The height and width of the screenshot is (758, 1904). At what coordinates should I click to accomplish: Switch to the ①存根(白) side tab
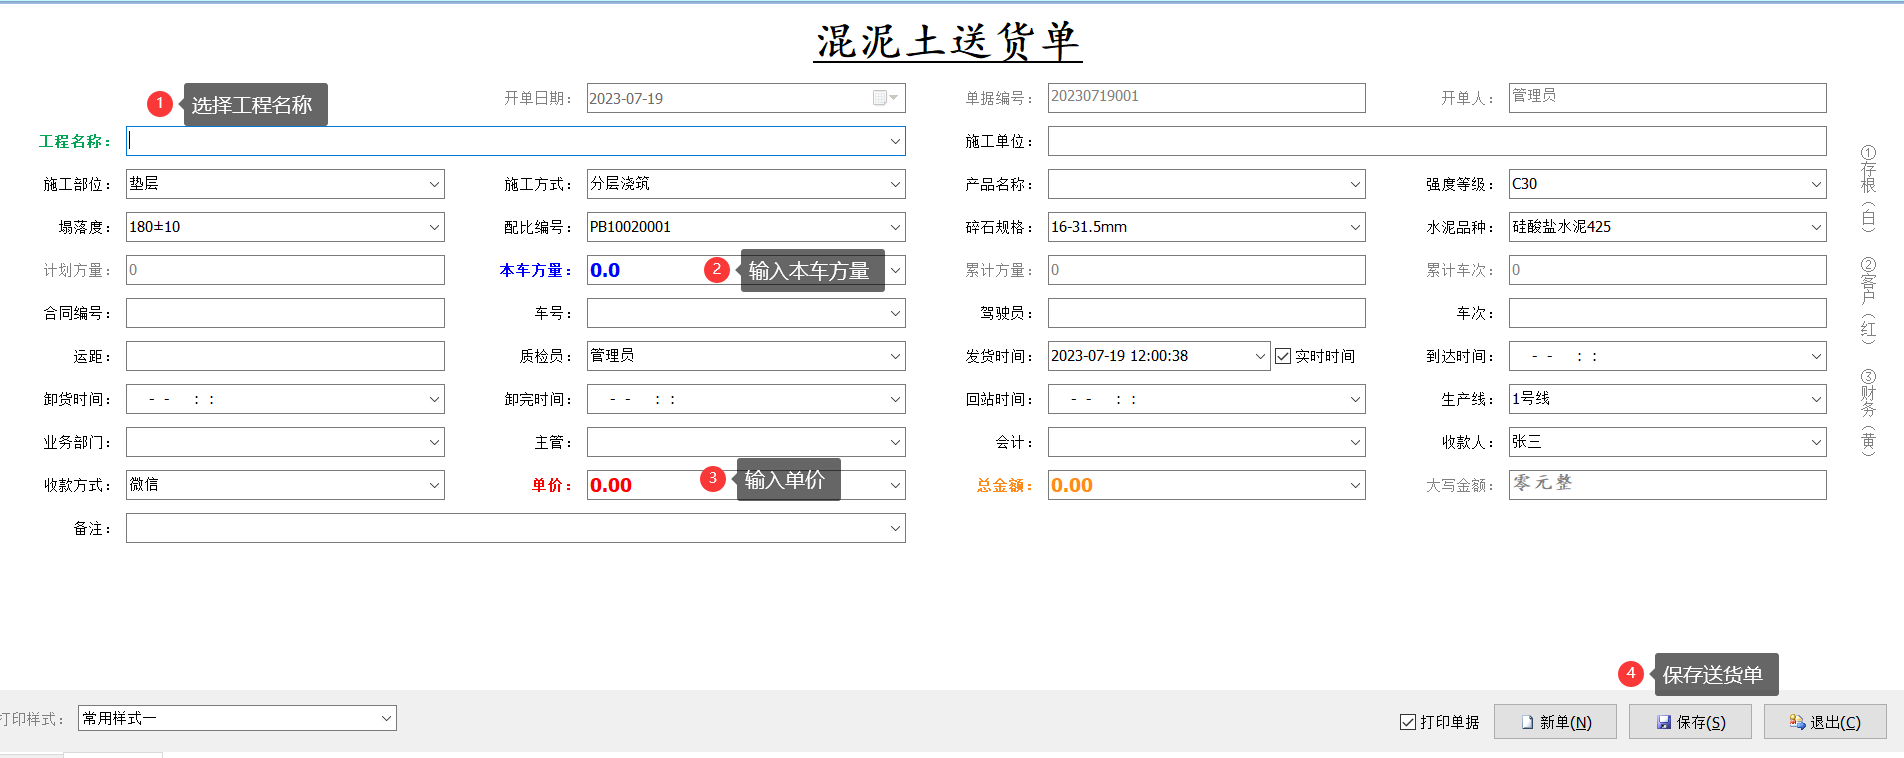[x=1868, y=188]
